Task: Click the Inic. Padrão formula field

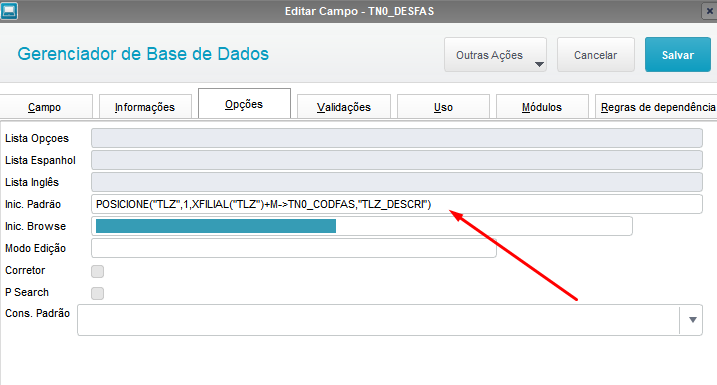Action: click(396, 204)
